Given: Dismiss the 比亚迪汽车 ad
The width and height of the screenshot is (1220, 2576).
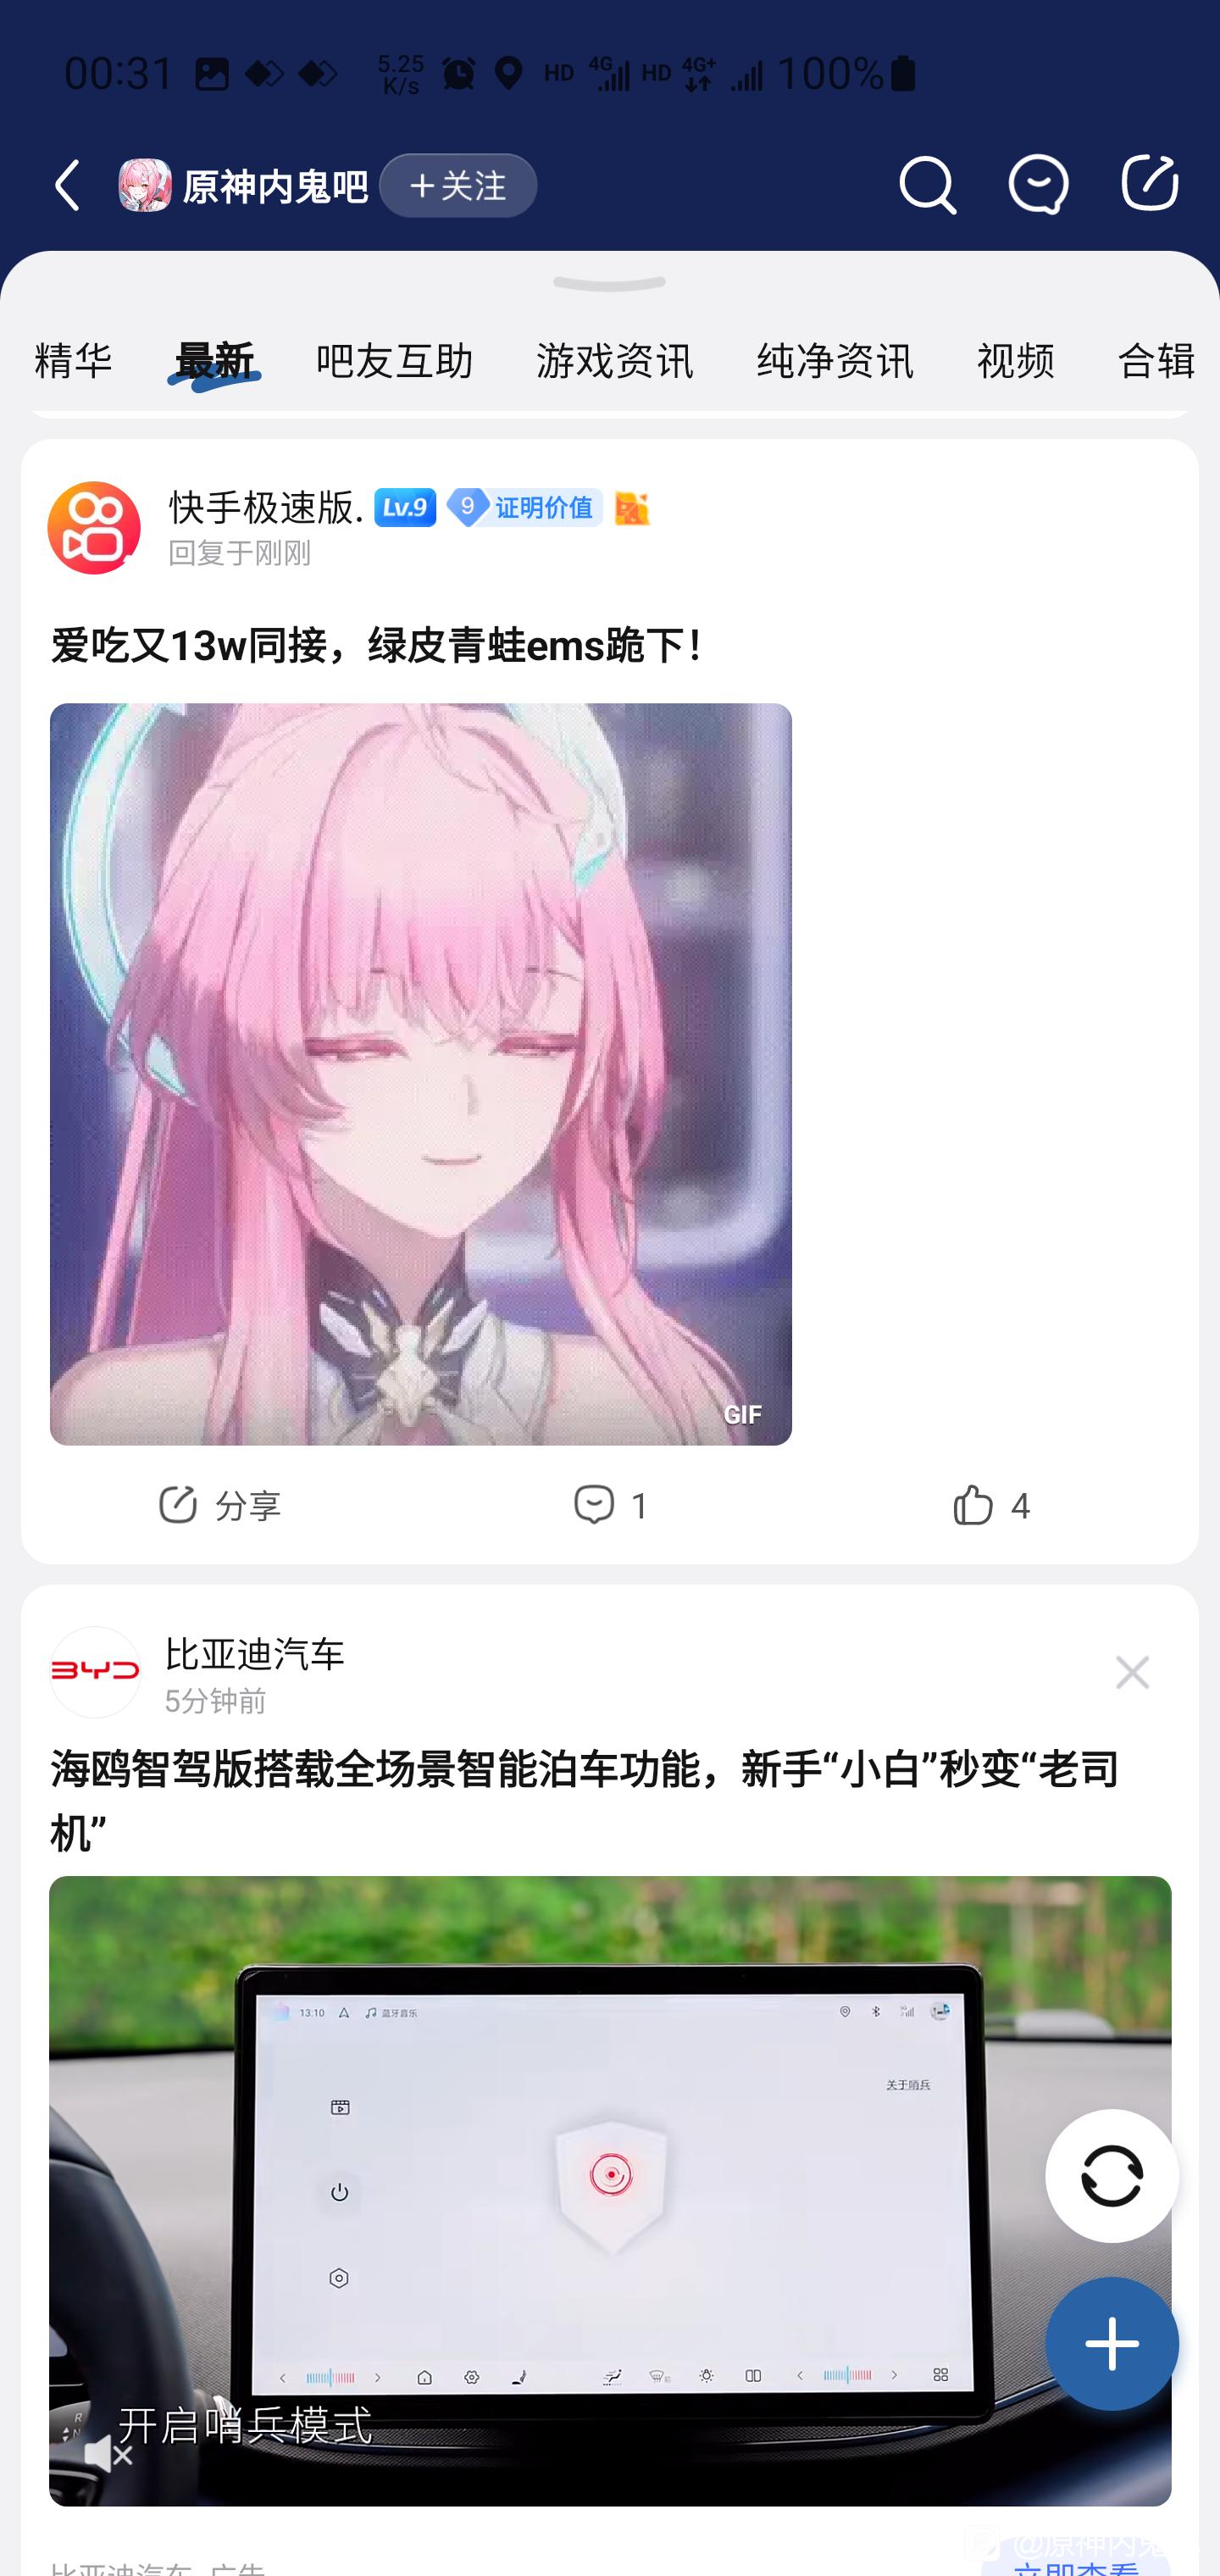Looking at the screenshot, I should point(1132,1672).
